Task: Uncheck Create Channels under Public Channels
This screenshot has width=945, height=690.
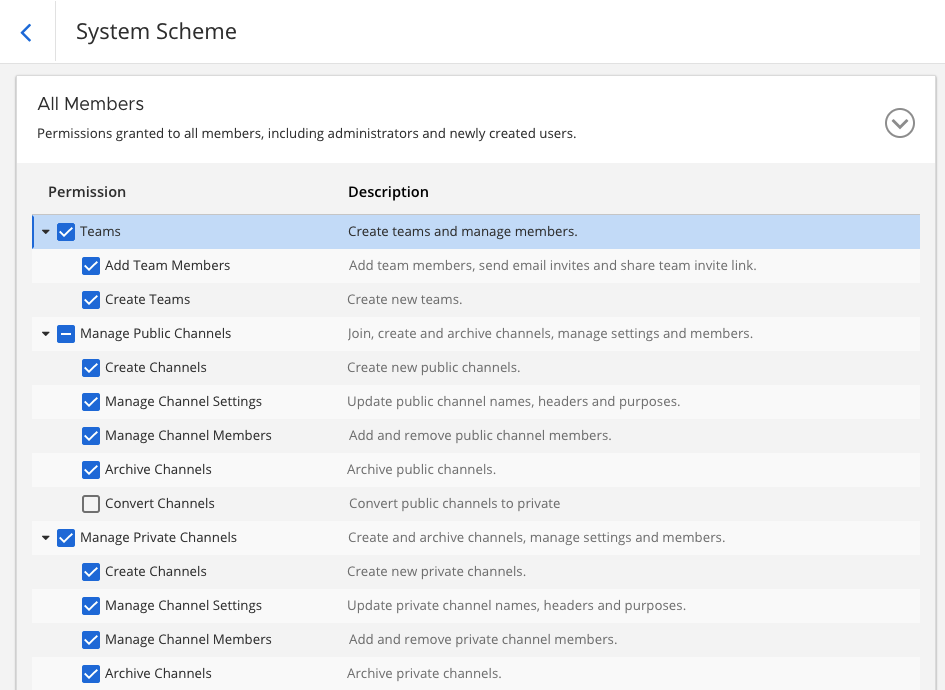Action: tap(91, 368)
